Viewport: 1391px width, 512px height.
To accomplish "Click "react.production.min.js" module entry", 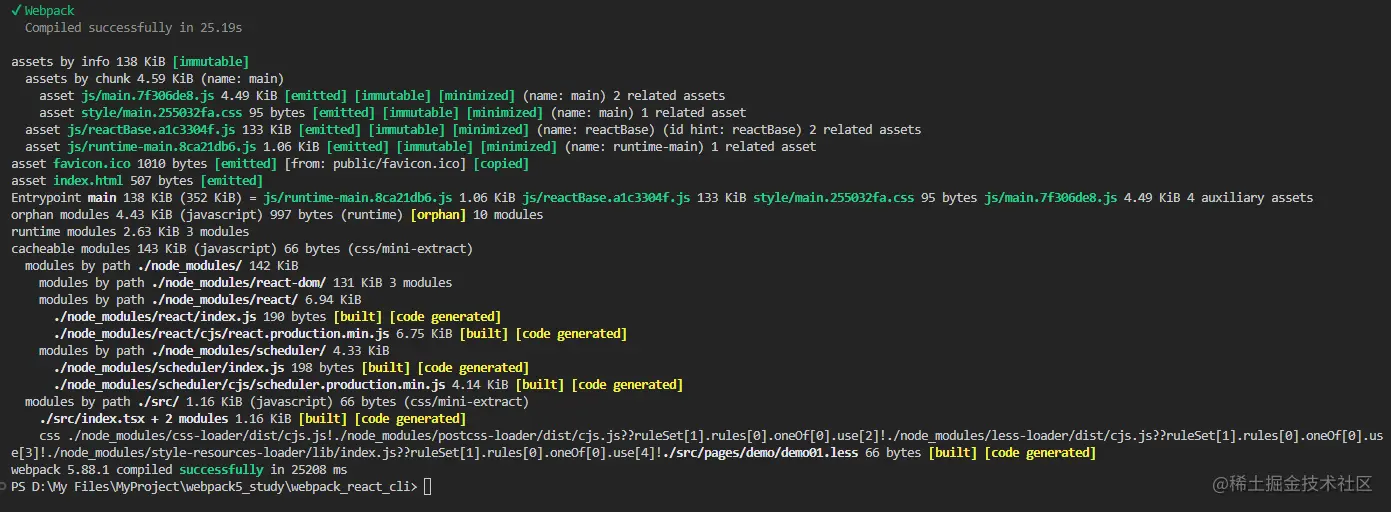I will 221,333.
